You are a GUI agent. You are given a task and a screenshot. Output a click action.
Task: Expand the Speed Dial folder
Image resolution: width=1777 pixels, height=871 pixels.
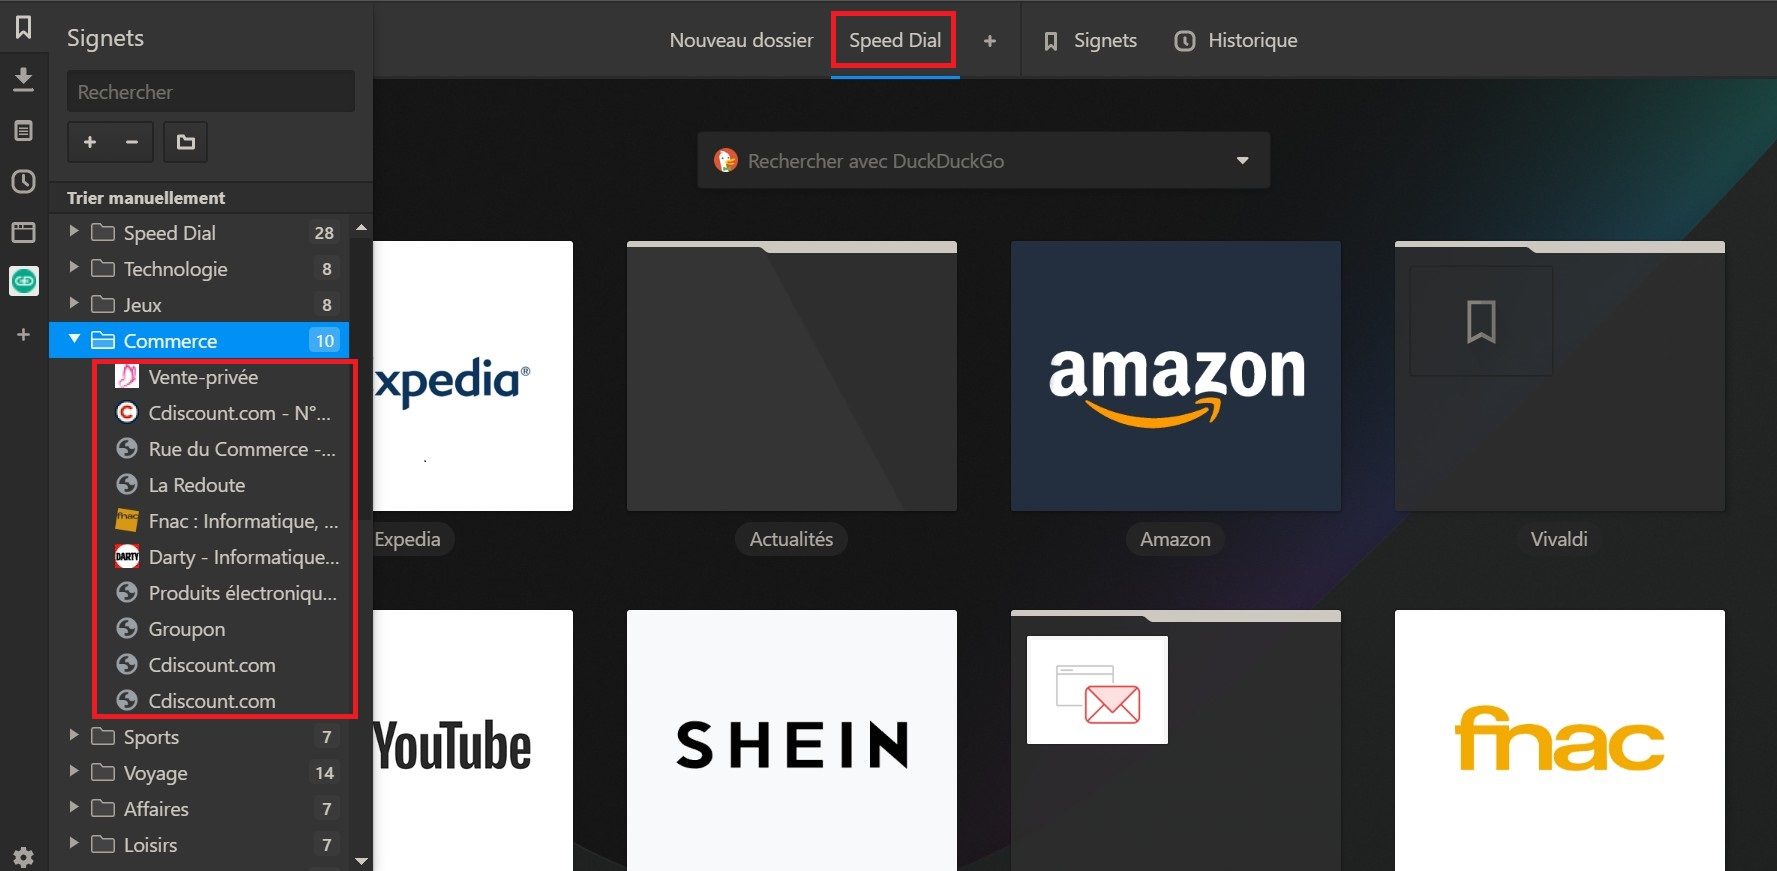(74, 232)
